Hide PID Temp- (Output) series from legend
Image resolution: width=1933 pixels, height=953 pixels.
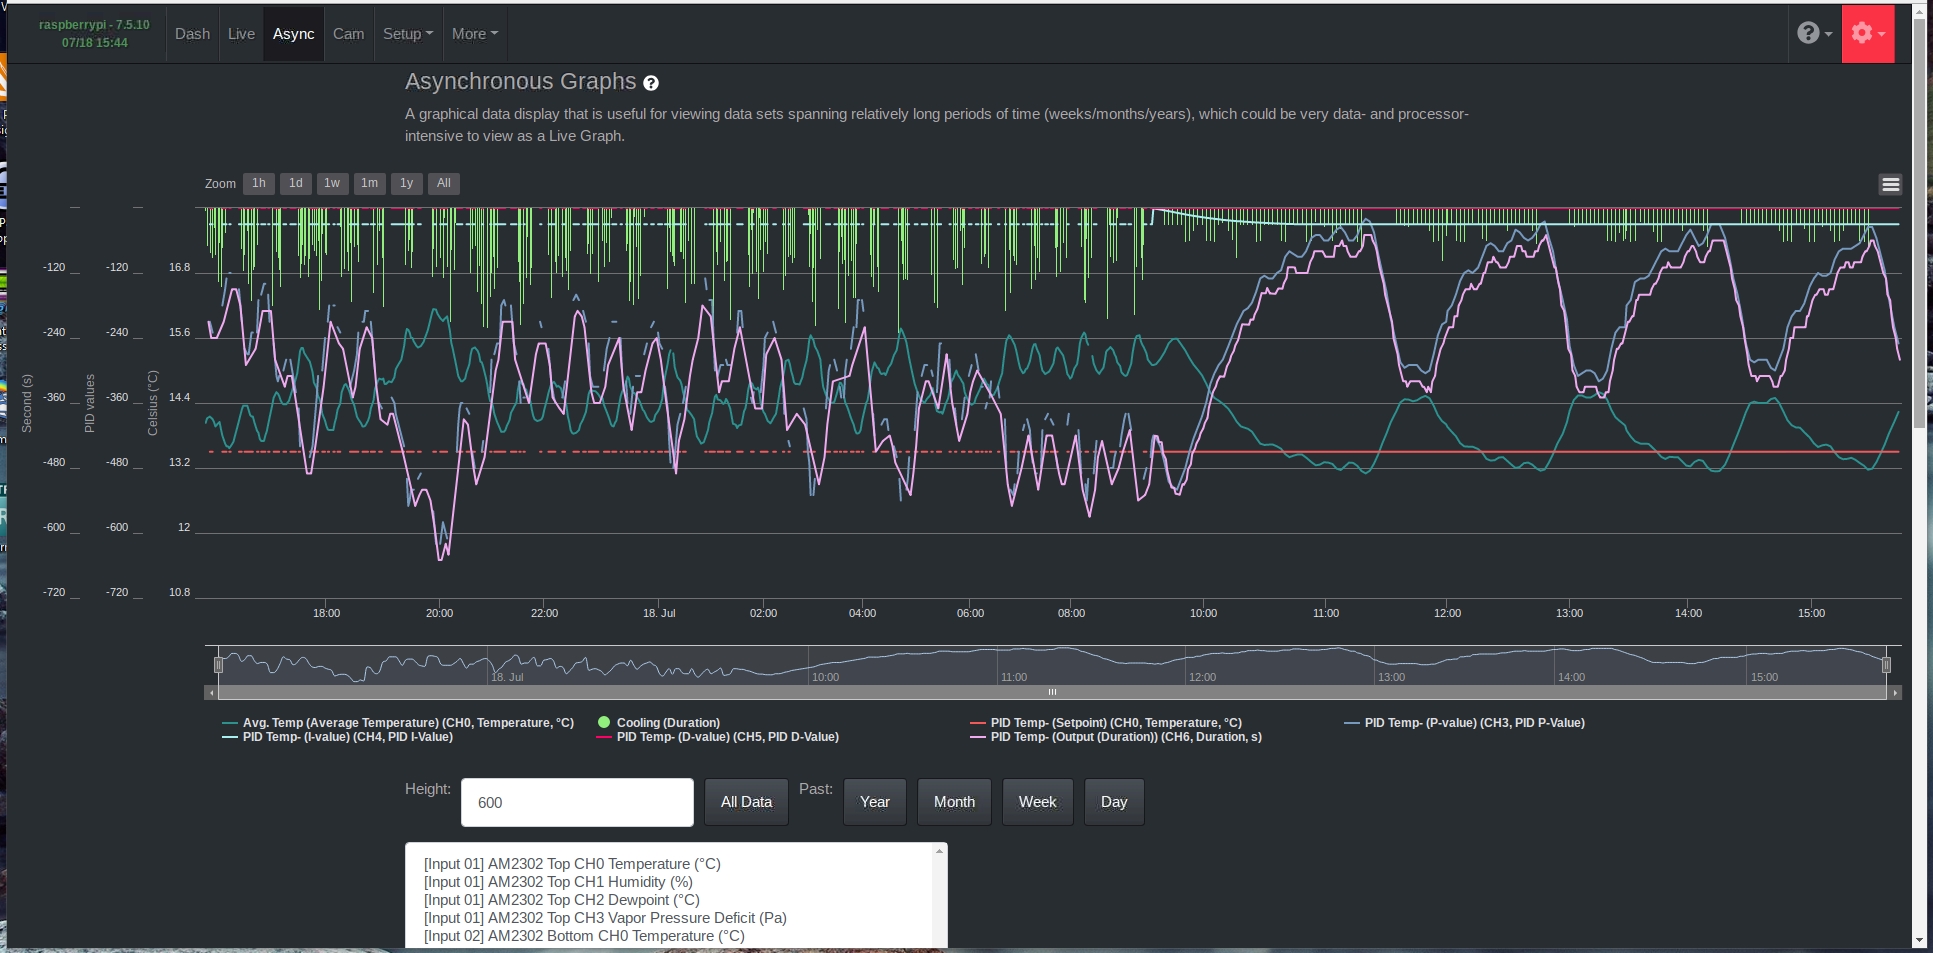(x=1125, y=737)
